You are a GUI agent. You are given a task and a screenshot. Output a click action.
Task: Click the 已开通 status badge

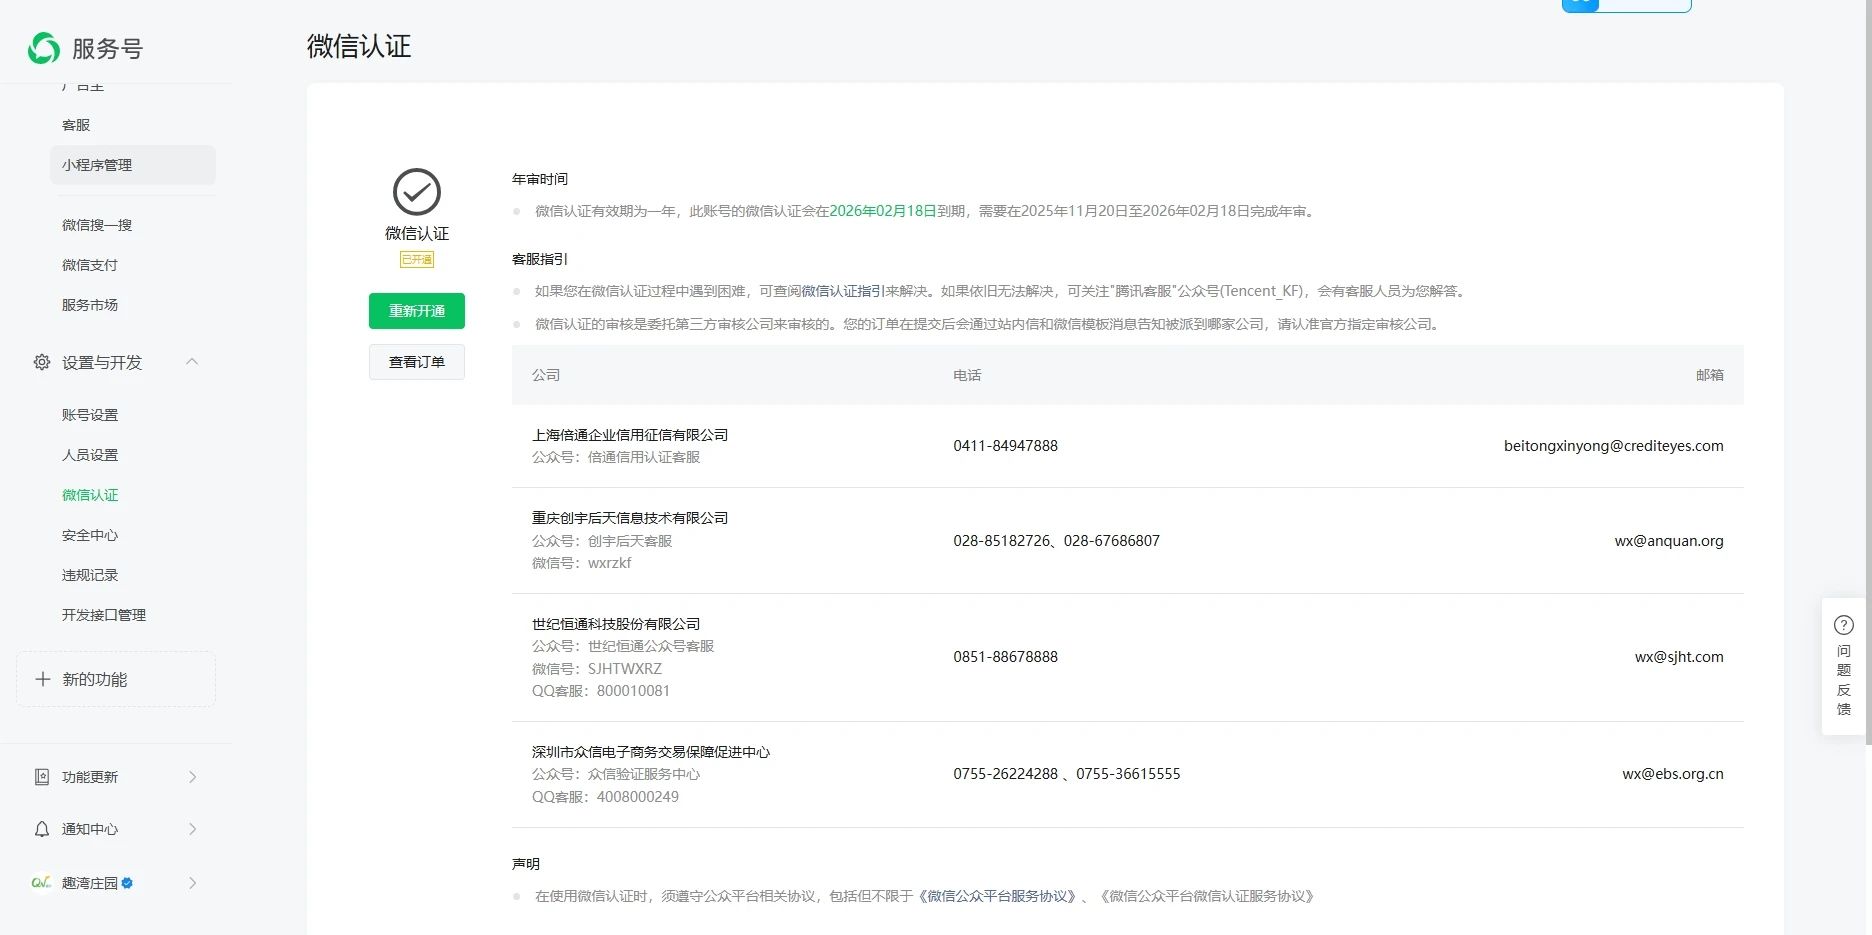417,260
